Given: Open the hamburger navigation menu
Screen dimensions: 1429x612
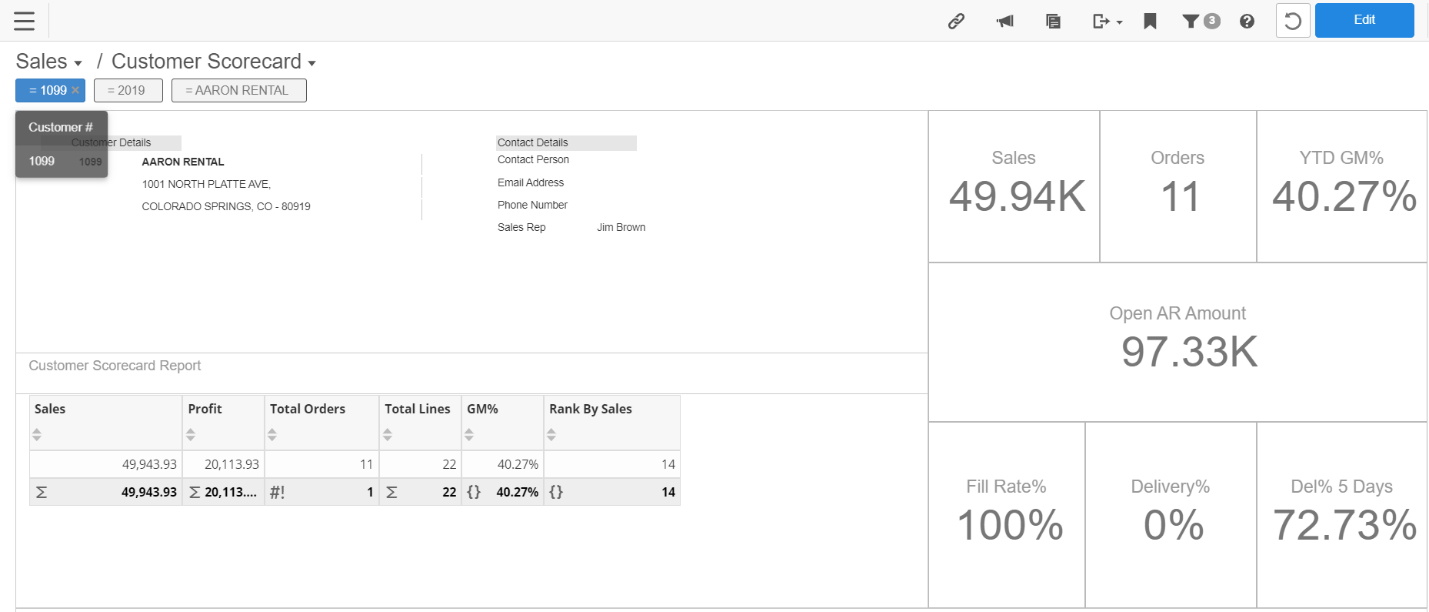Looking at the screenshot, I should pyautogui.click(x=24, y=20).
